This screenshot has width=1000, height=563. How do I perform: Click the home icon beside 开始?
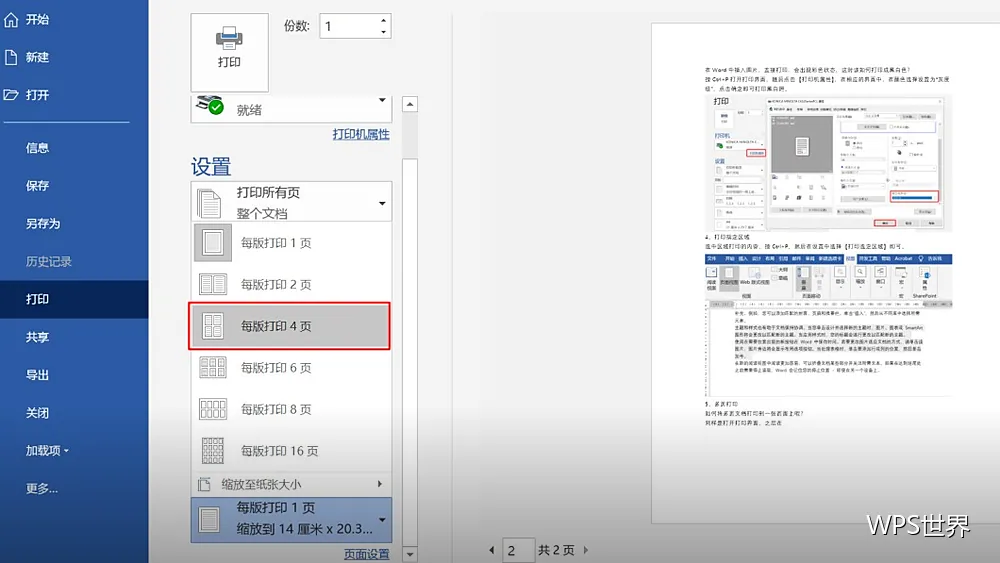click(11, 20)
